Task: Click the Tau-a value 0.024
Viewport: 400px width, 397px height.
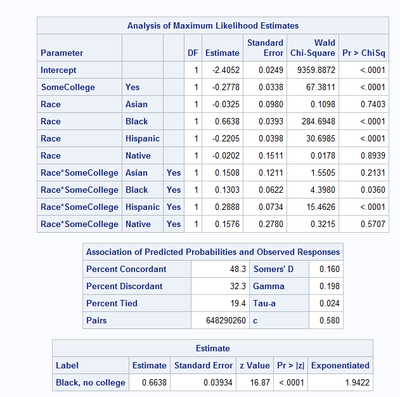Action: point(329,303)
